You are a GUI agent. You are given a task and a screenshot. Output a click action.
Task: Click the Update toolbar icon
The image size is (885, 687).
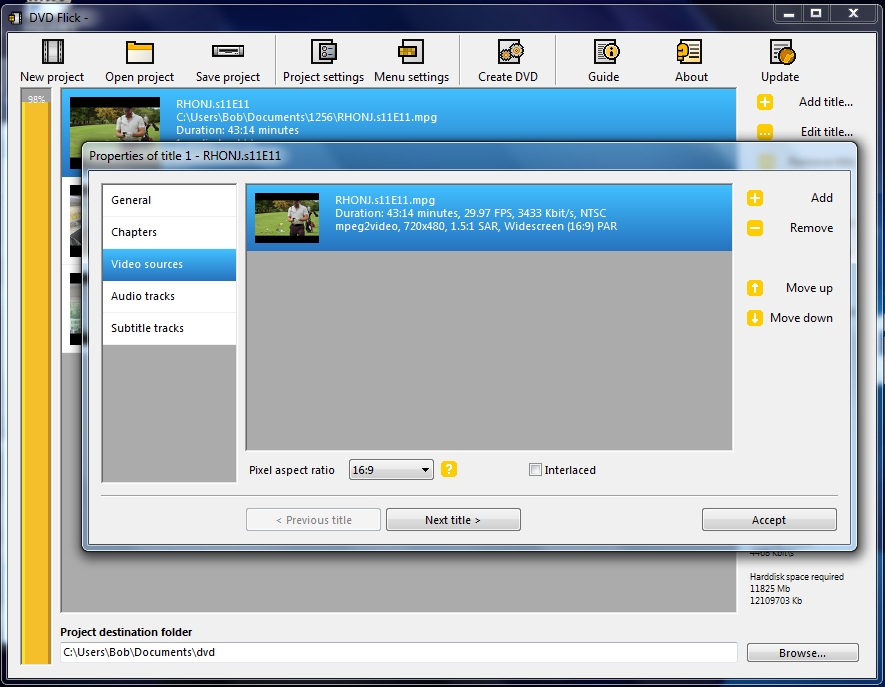[x=782, y=52]
